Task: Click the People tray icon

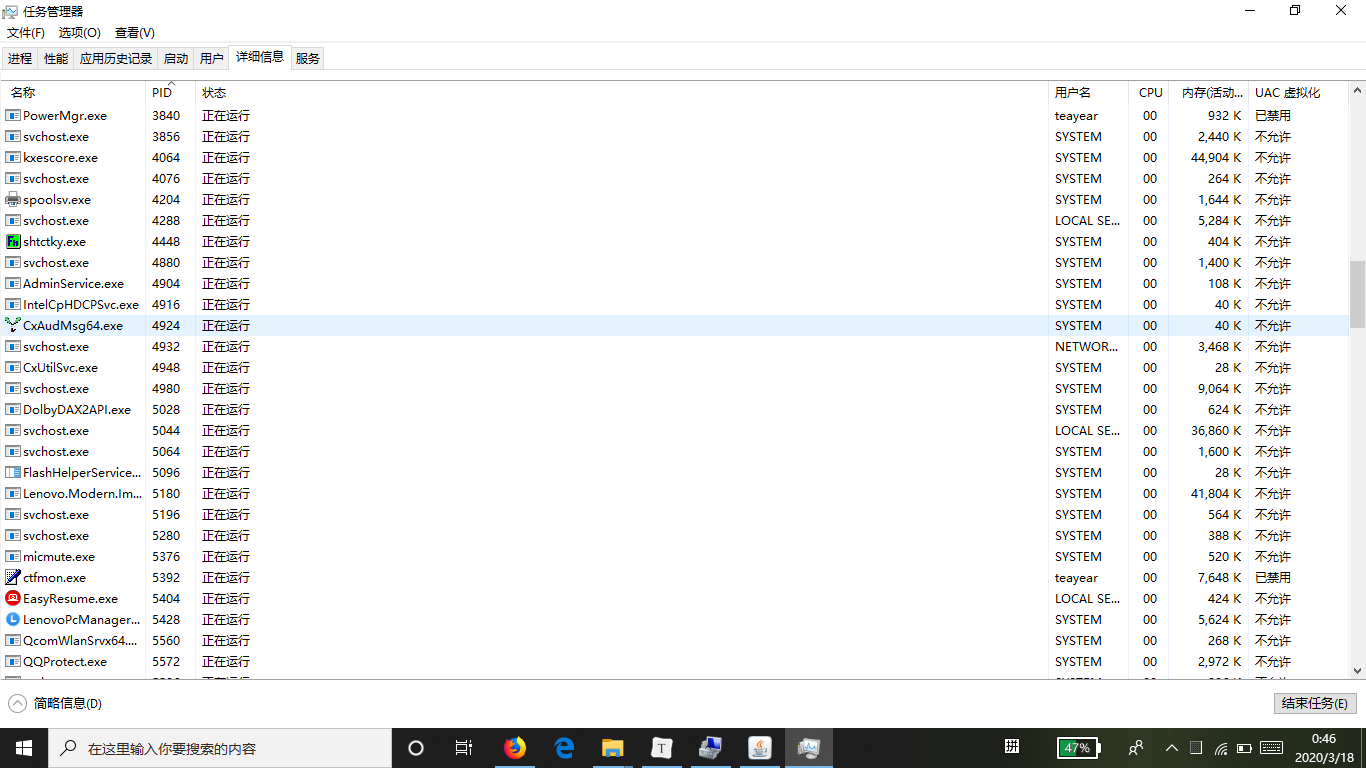Action: tap(1136, 748)
